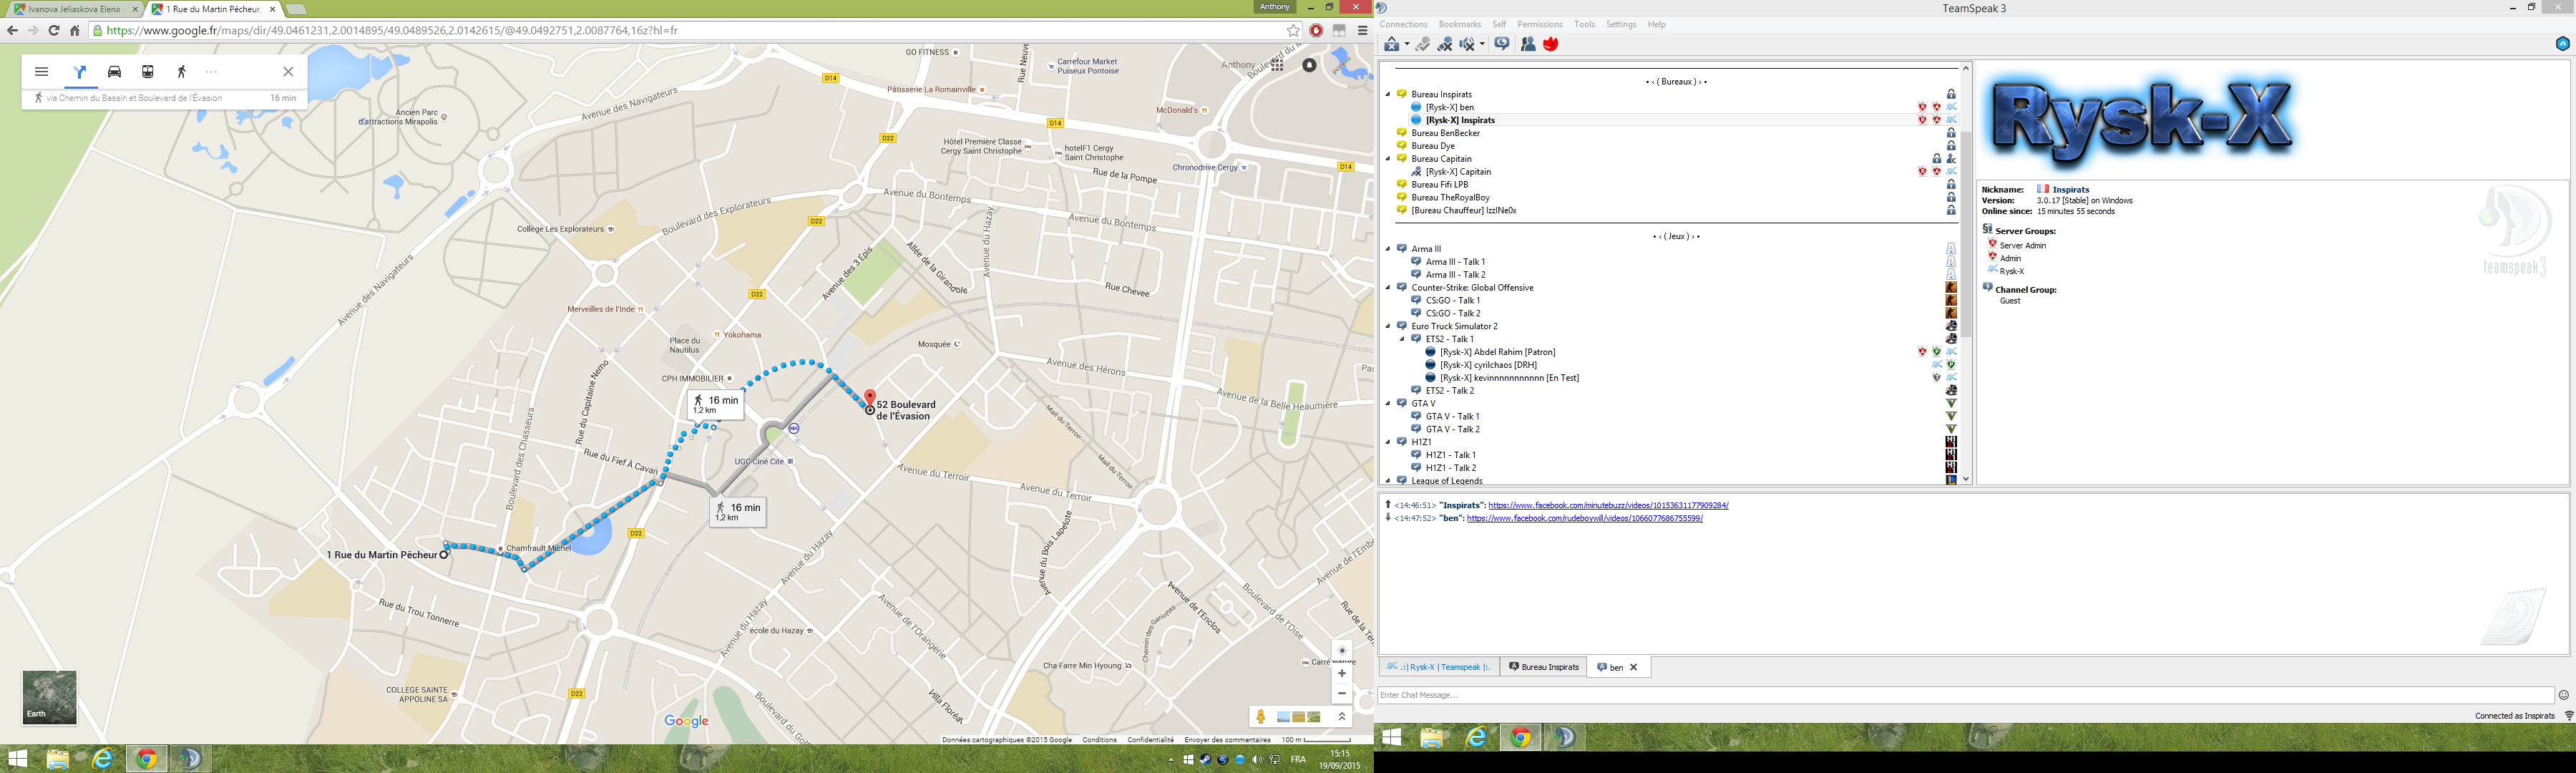Choose driving directions car icon
This screenshot has width=2576, height=773.
click(114, 72)
